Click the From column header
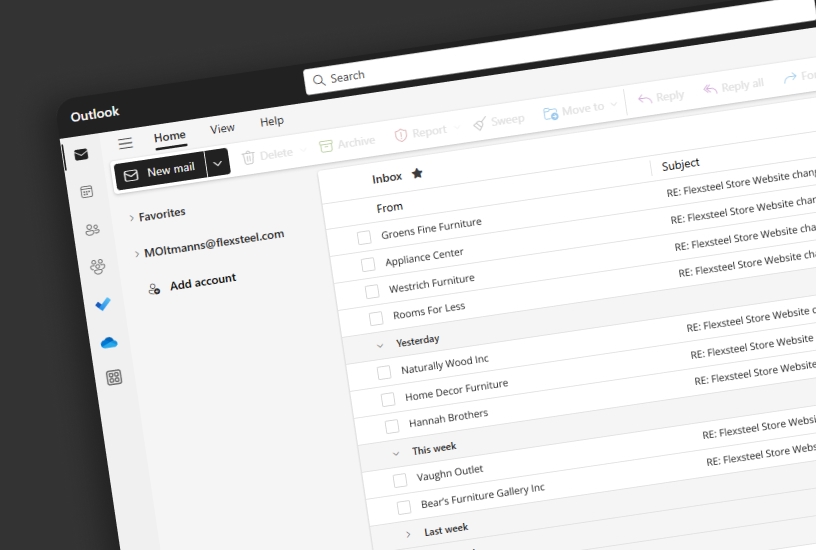The height and width of the screenshot is (550, 816). point(389,208)
